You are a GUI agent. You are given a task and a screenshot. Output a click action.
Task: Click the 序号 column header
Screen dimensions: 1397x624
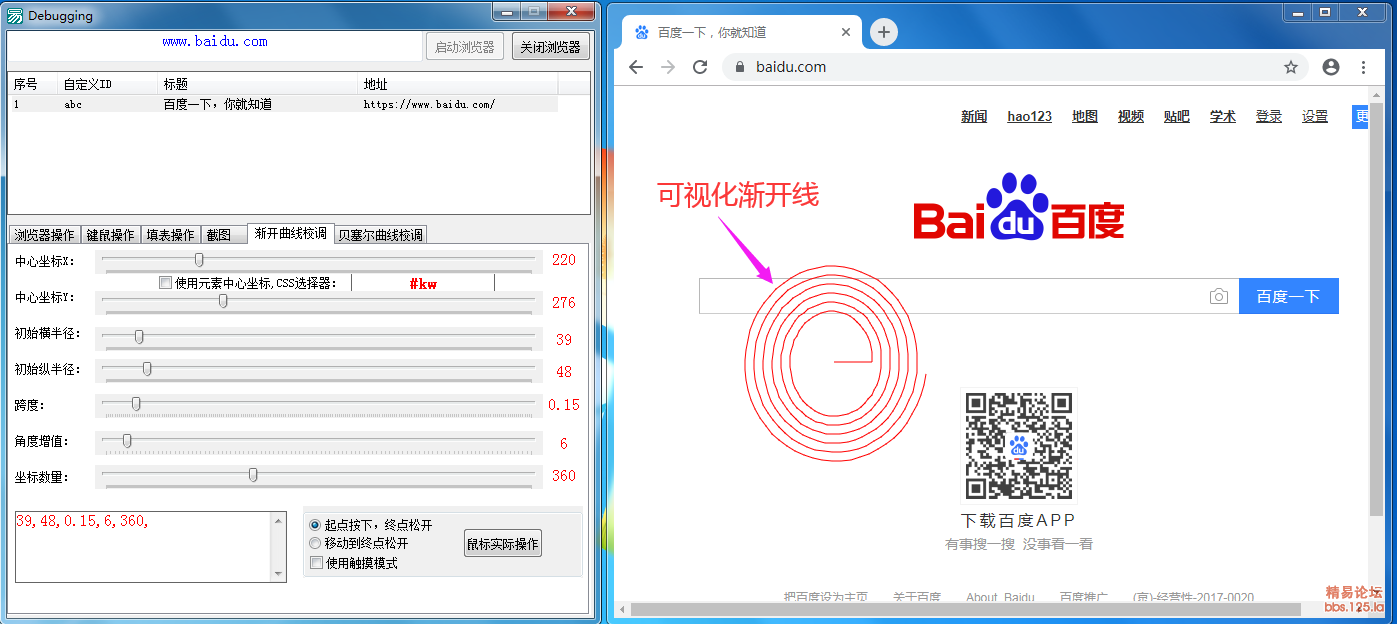point(34,84)
